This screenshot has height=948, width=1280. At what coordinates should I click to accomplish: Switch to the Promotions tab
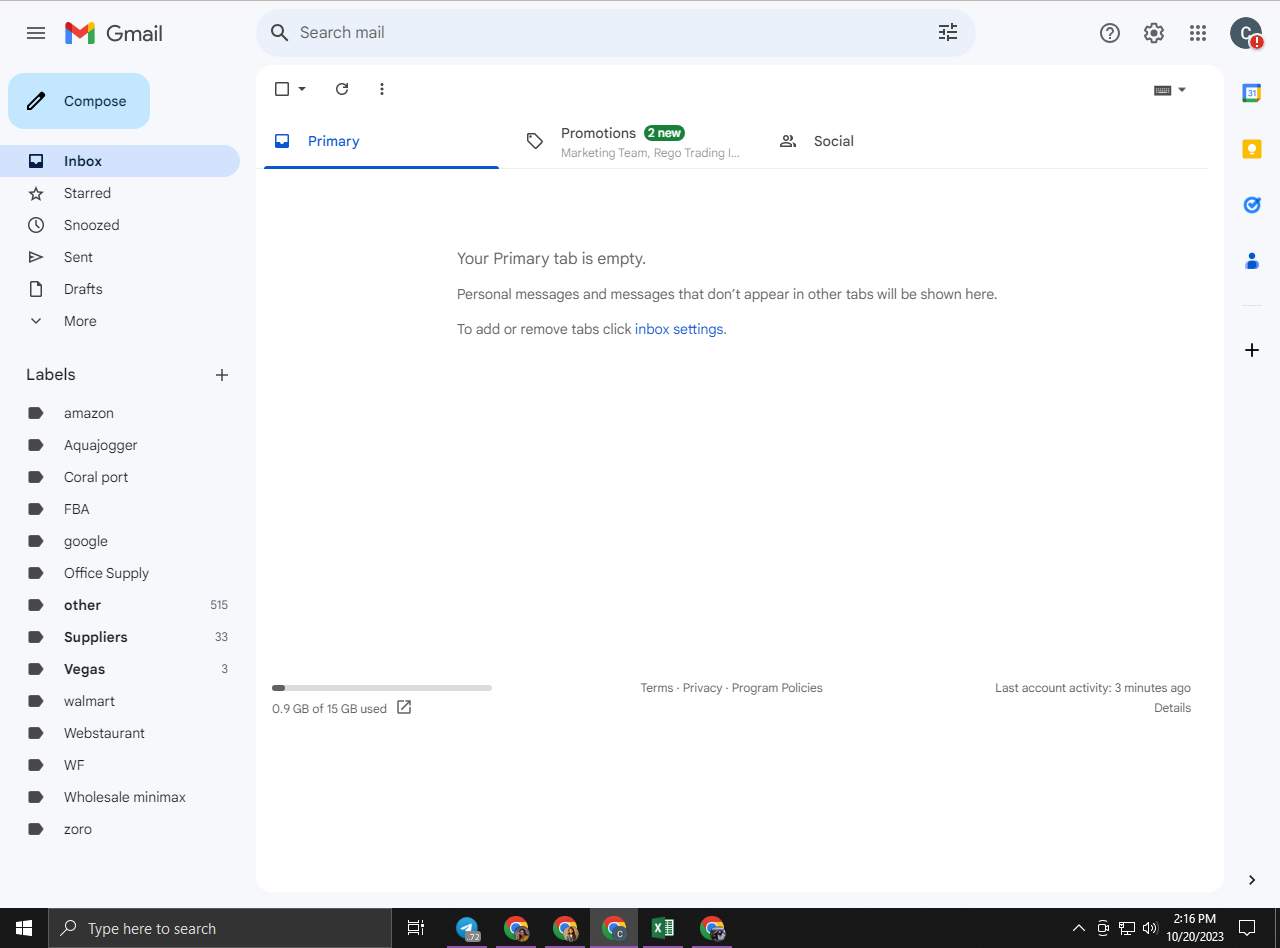[x=633, y=141]
